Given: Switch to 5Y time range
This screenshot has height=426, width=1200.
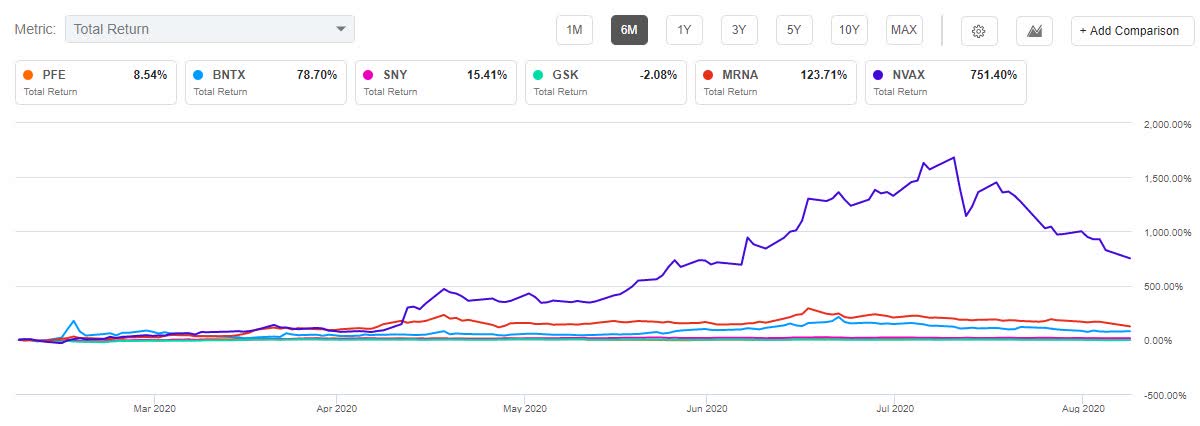Looking at the screenshot, I should pyautogui.click(x=794, y=30).
